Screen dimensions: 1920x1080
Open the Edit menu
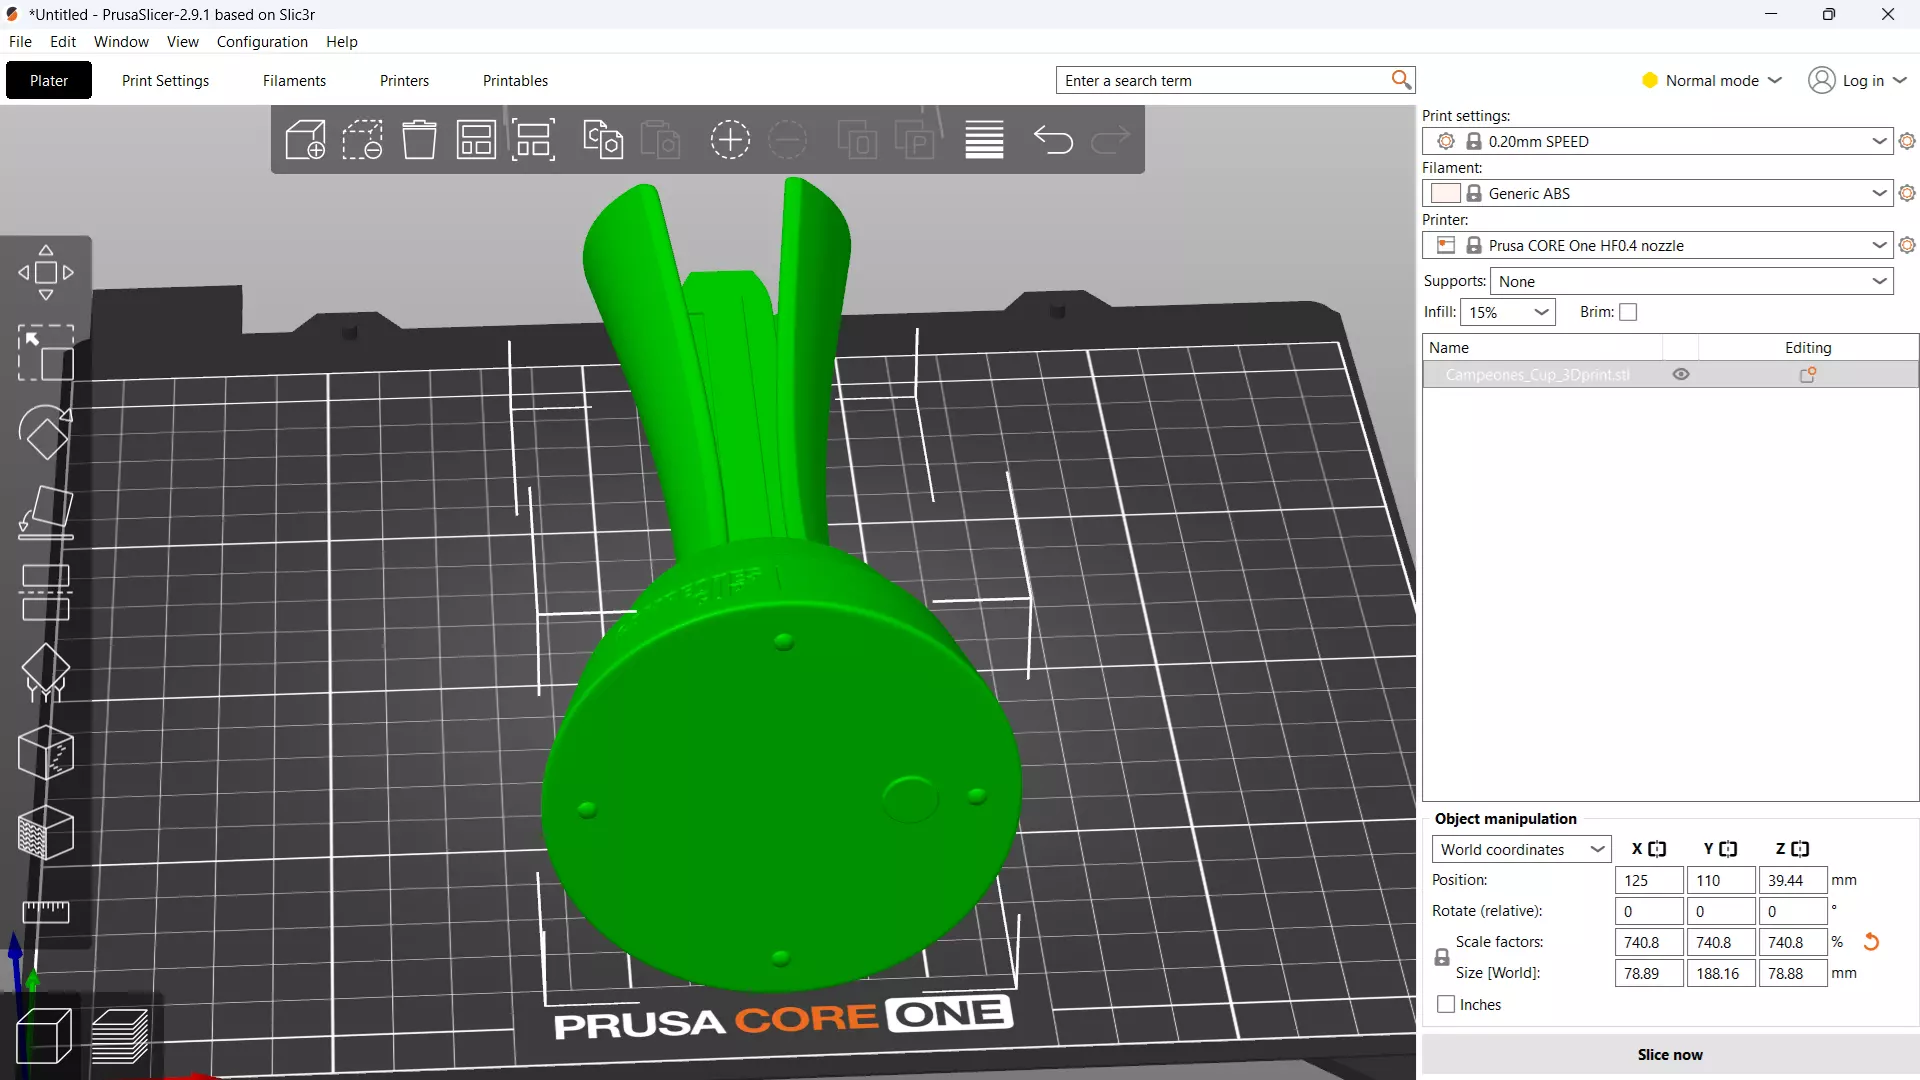(x=63, y=41)
